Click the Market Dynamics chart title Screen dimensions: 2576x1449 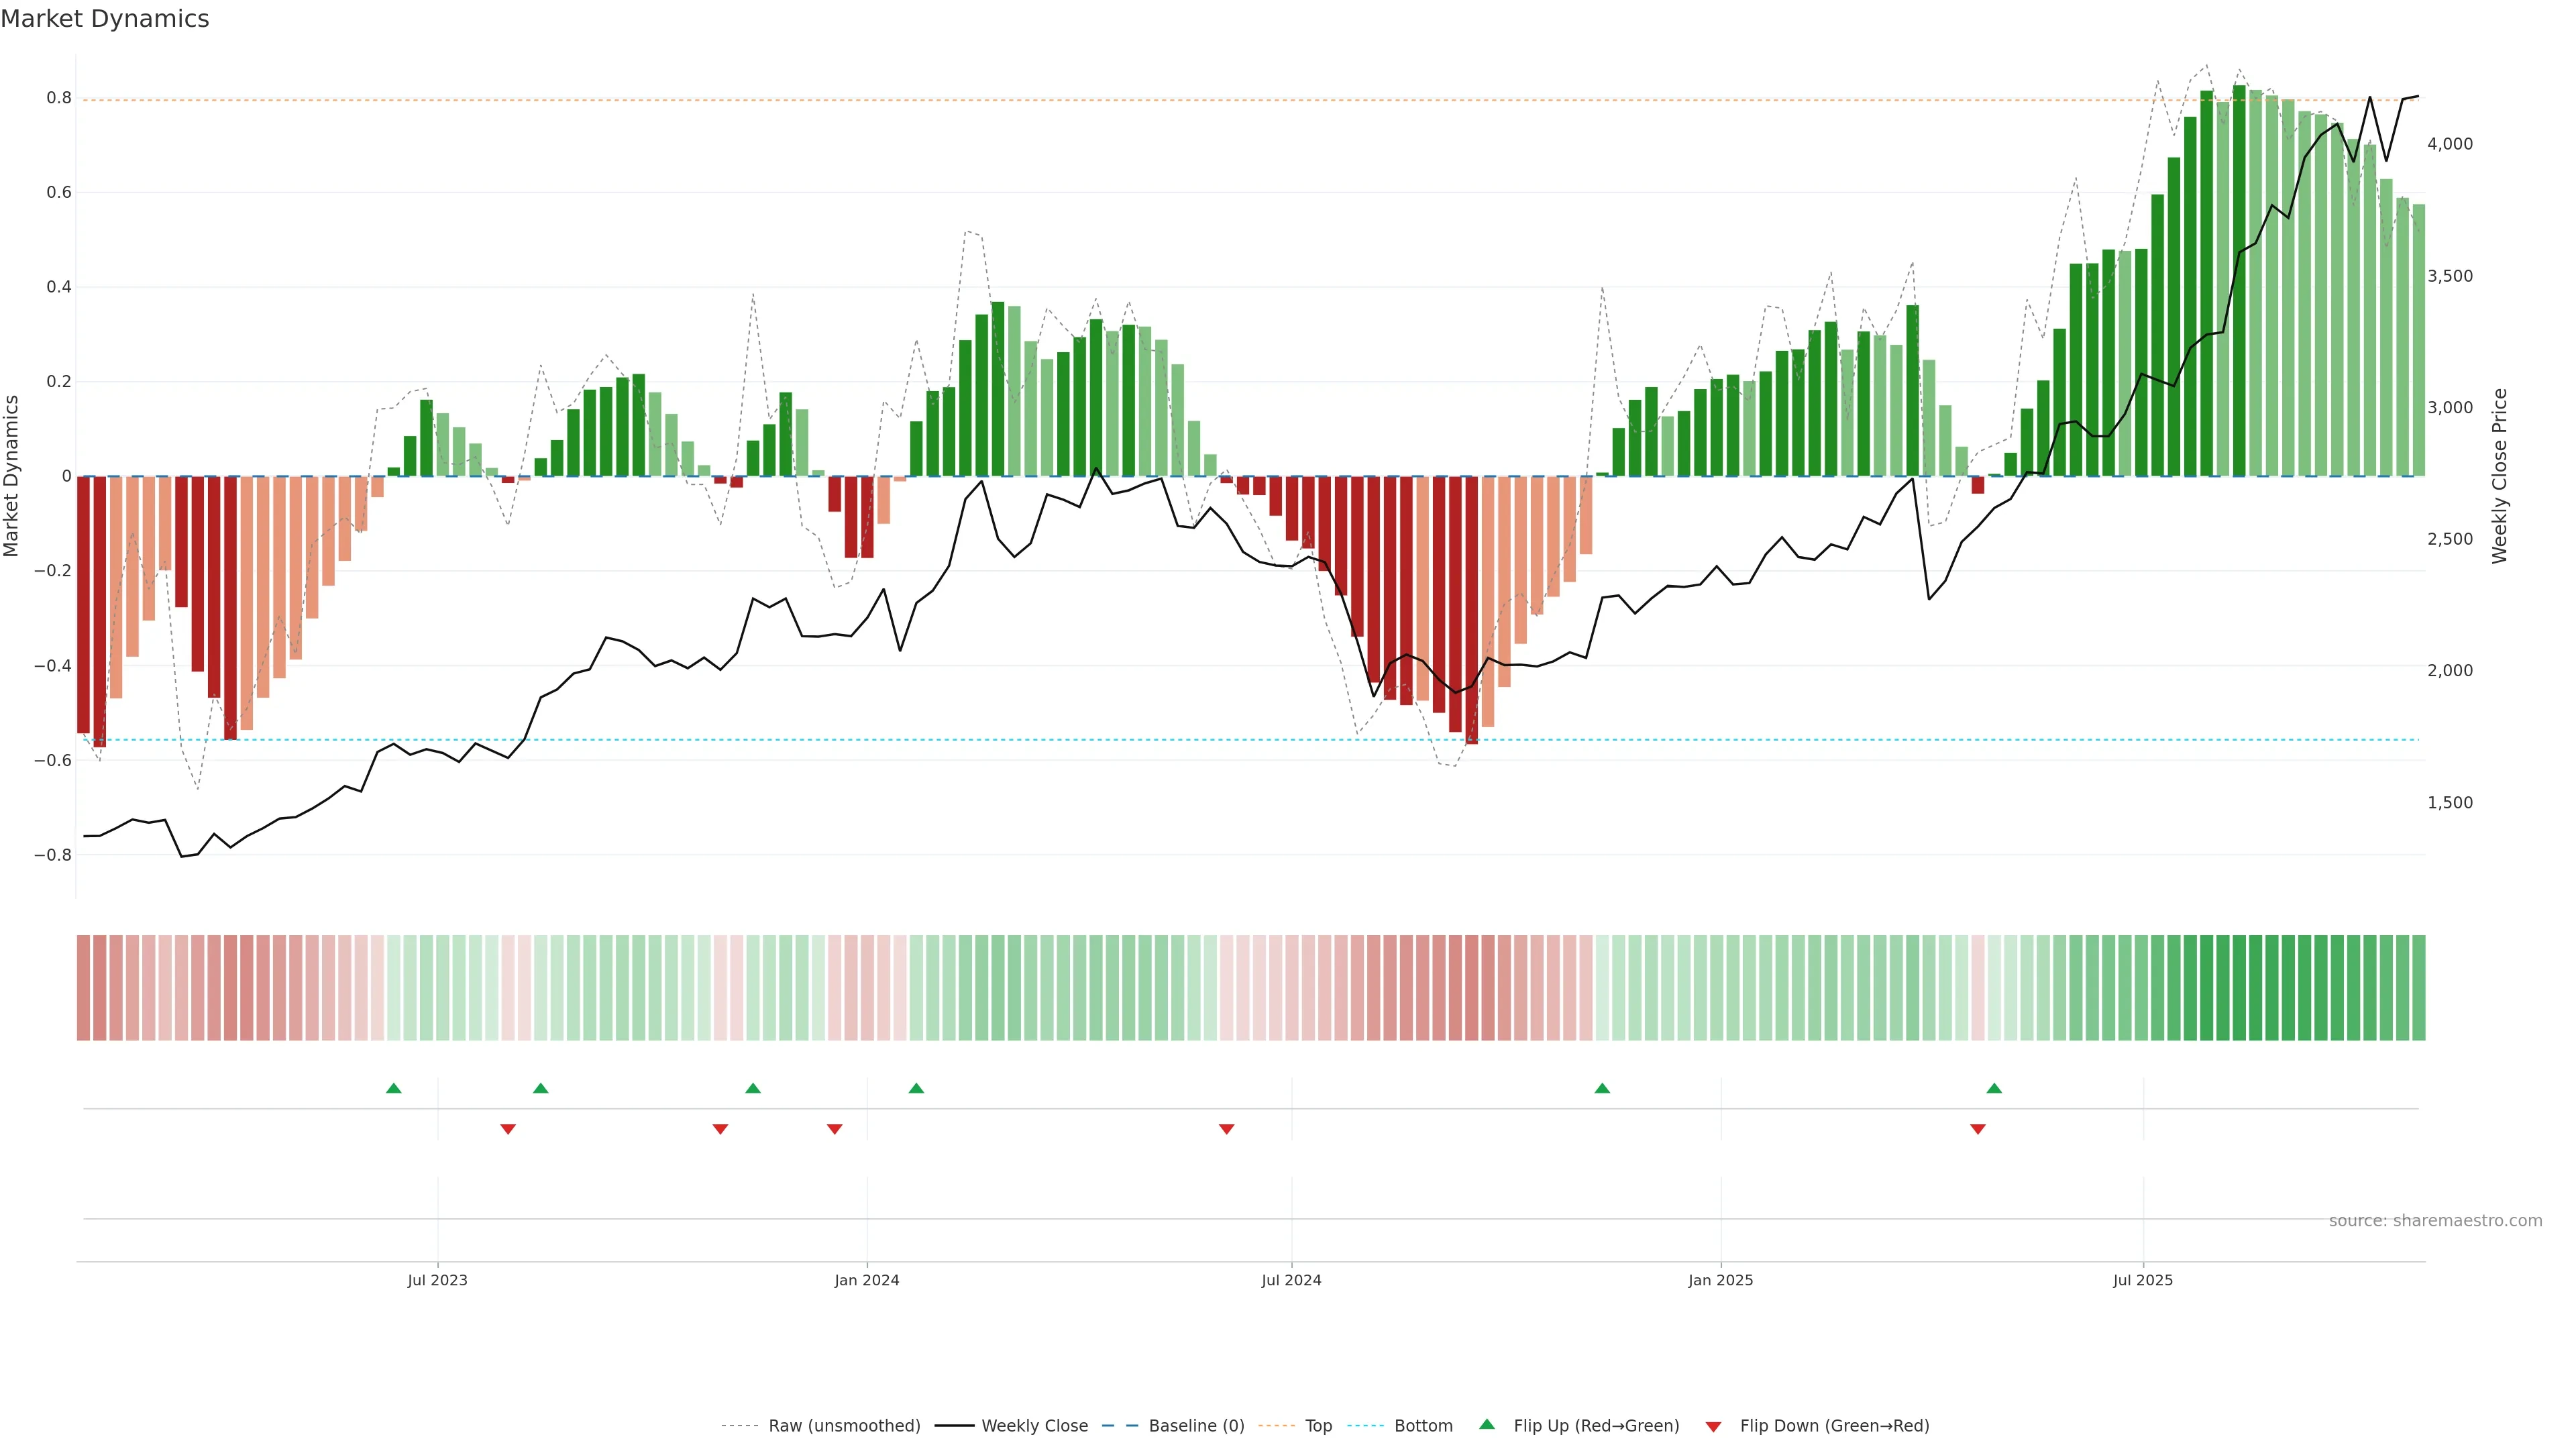pos(105,19)
